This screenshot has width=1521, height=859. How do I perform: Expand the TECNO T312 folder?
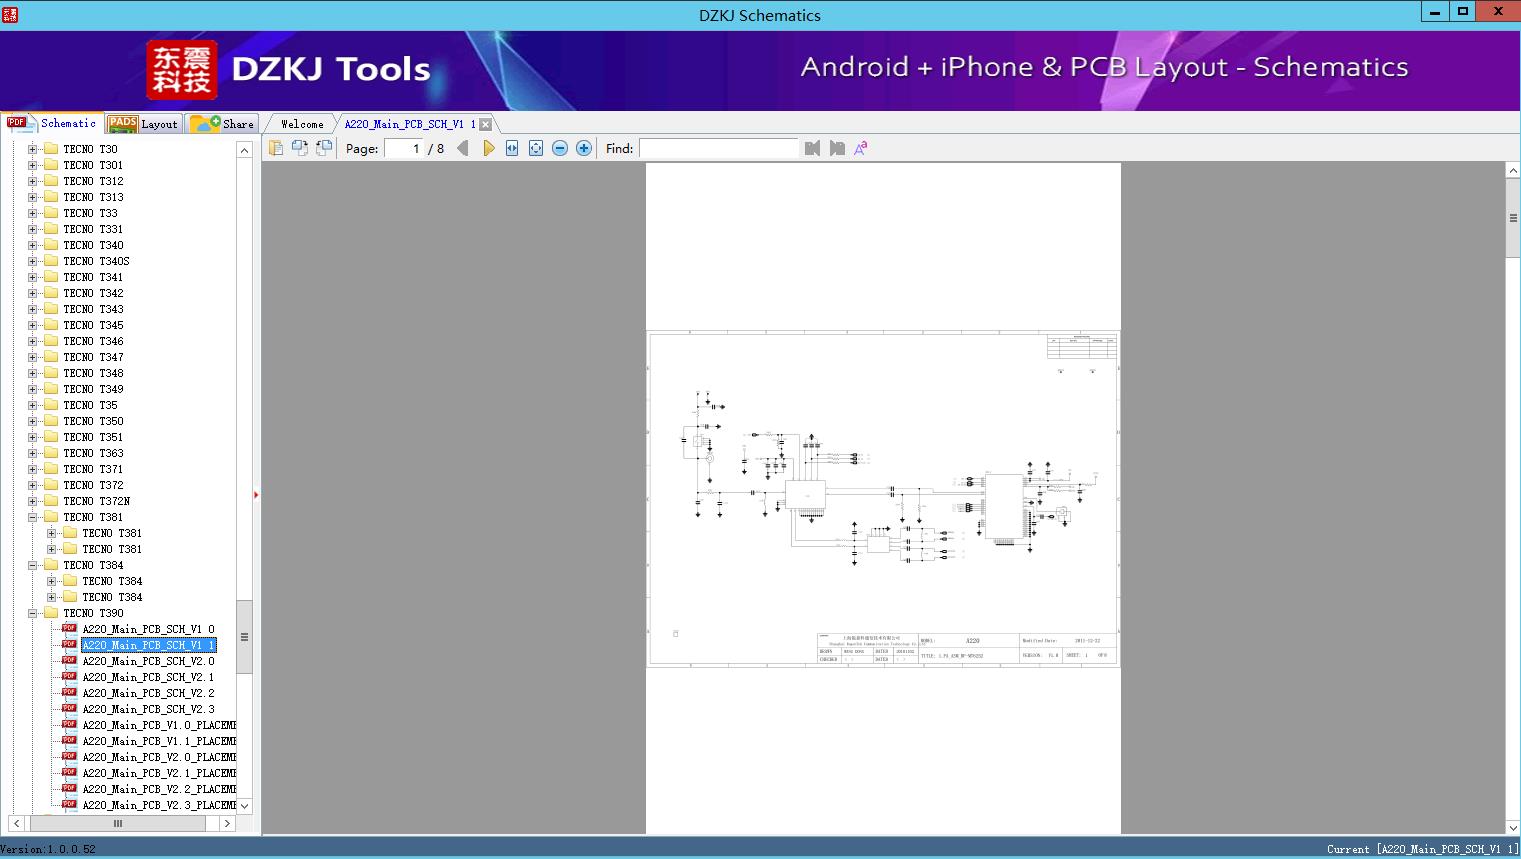pyautogui.click(x=32, y=181)
